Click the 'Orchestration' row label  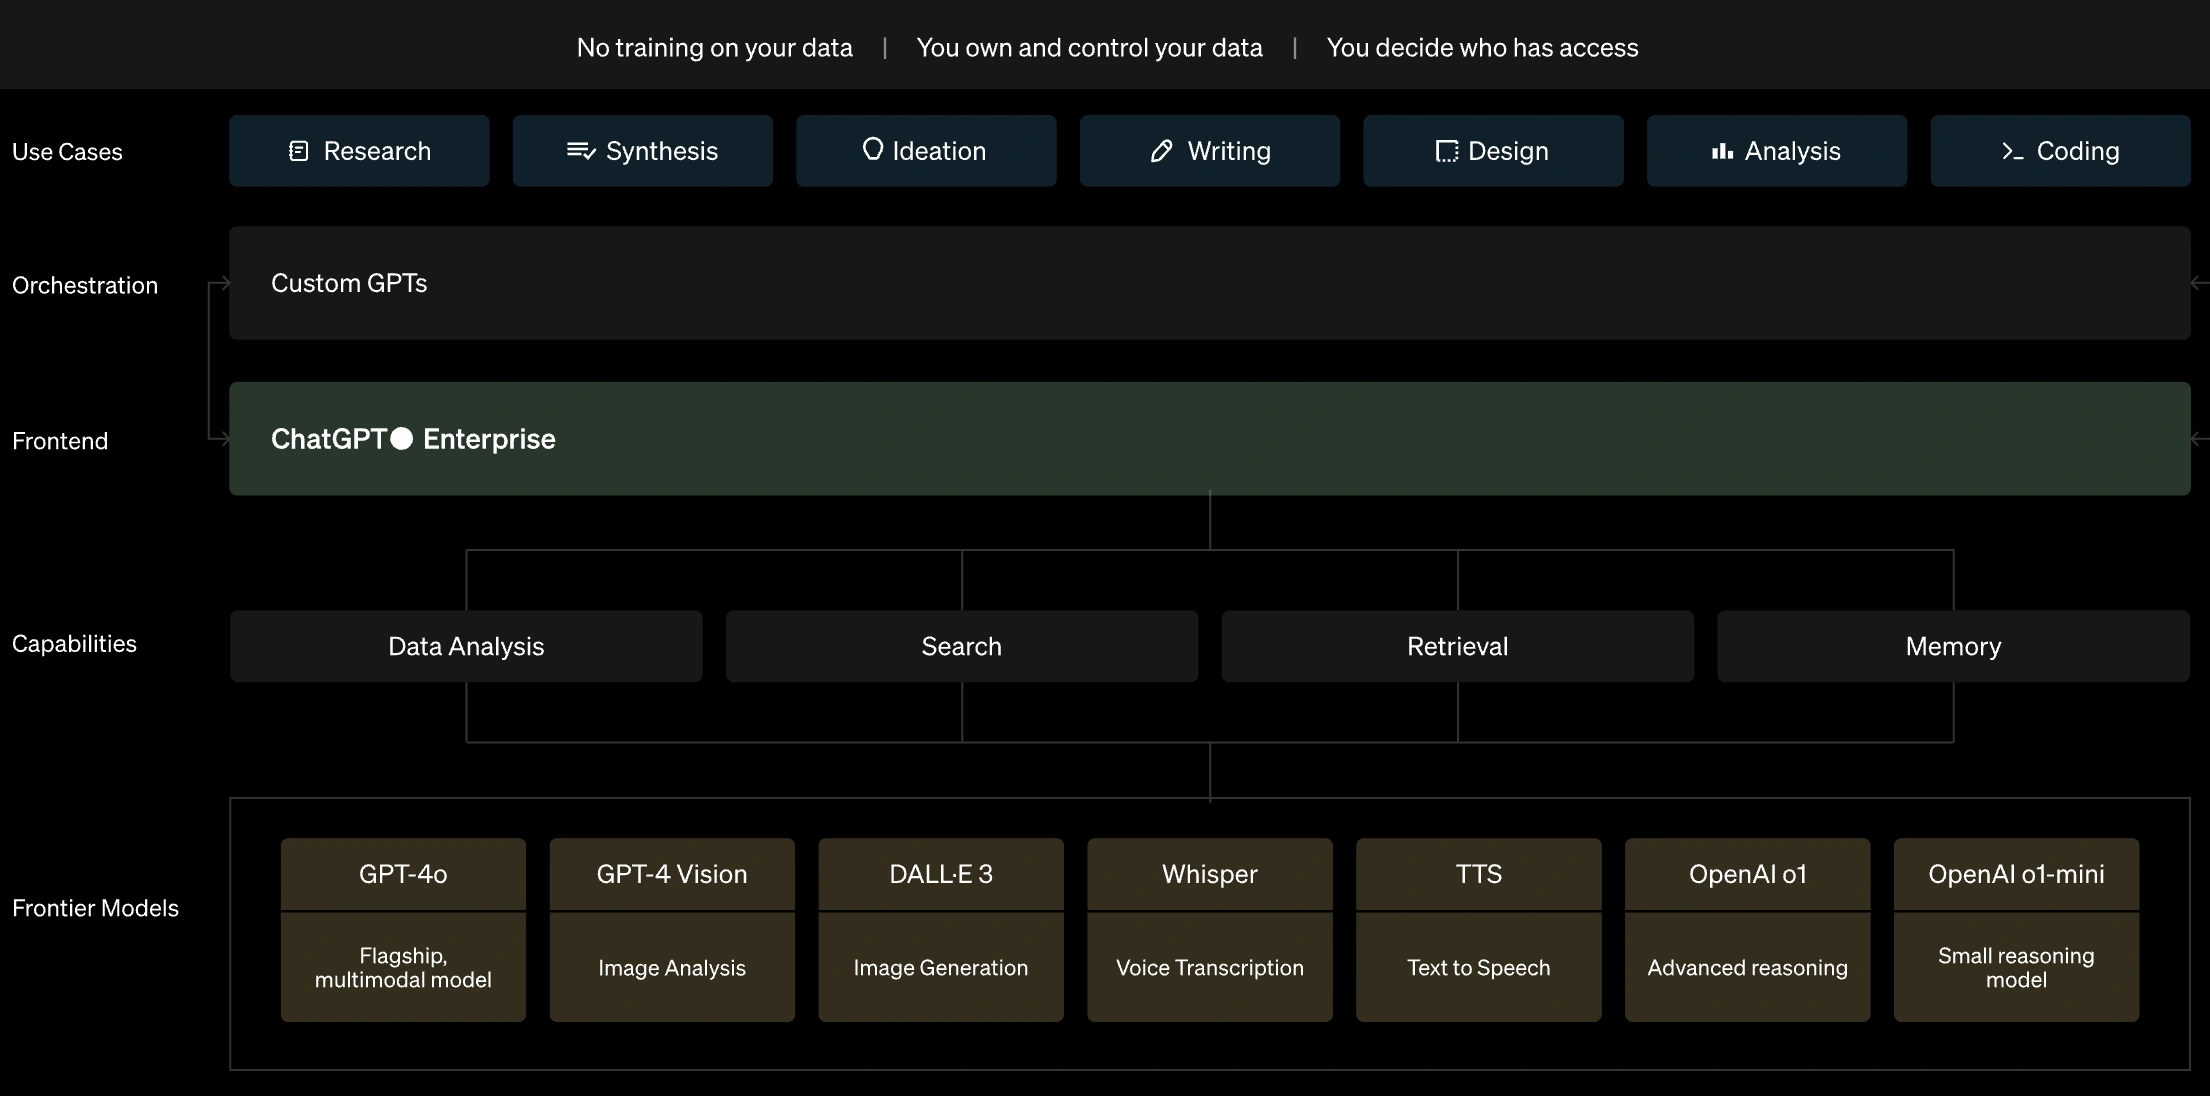[x=85, y=286]
